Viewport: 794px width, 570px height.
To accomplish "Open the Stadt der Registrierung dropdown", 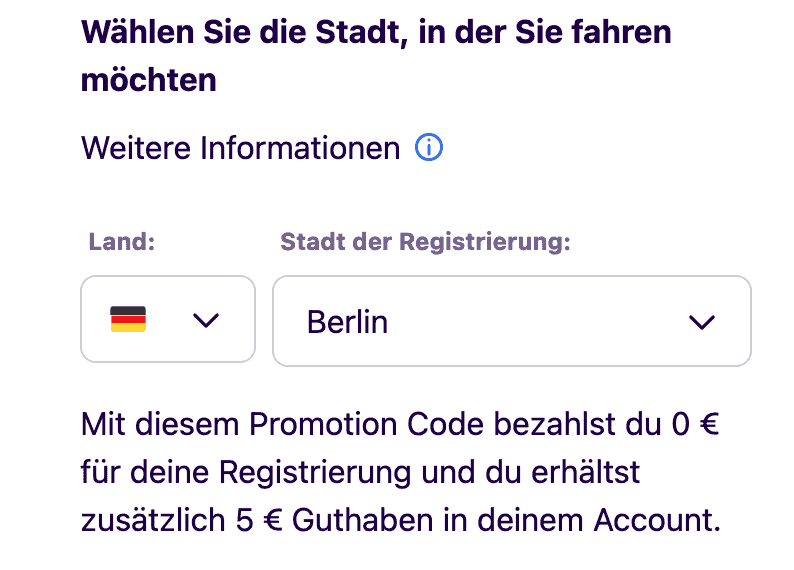I will pyautogui.click(x=511, y=321).
